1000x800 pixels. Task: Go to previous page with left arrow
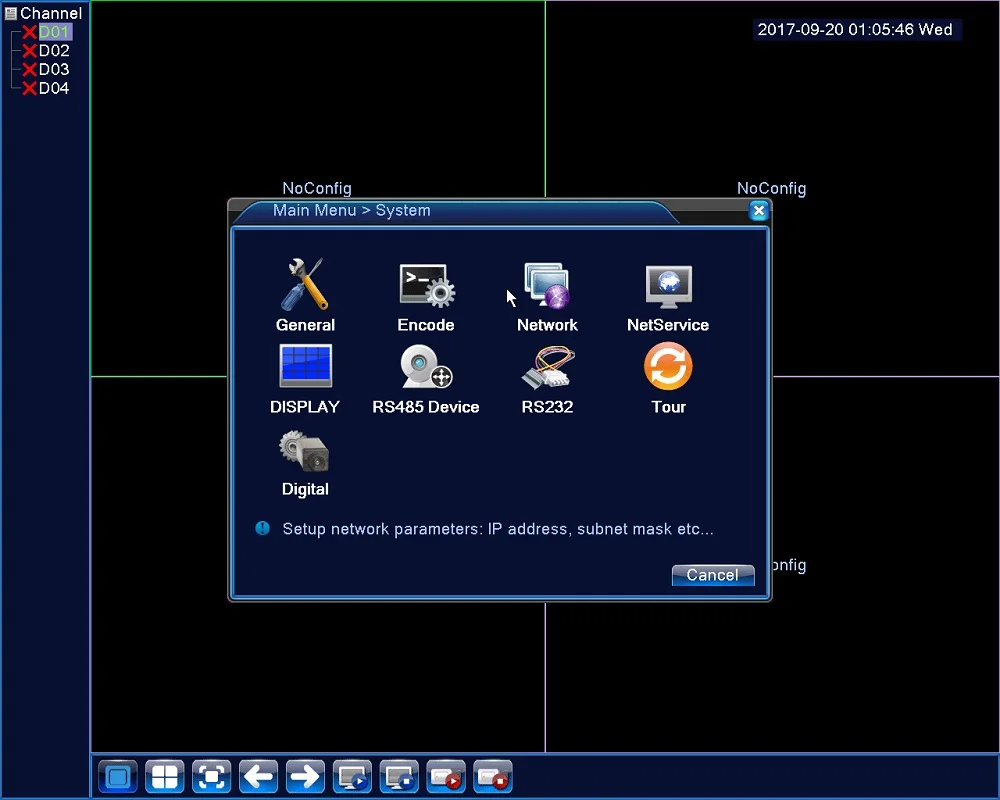258,776
